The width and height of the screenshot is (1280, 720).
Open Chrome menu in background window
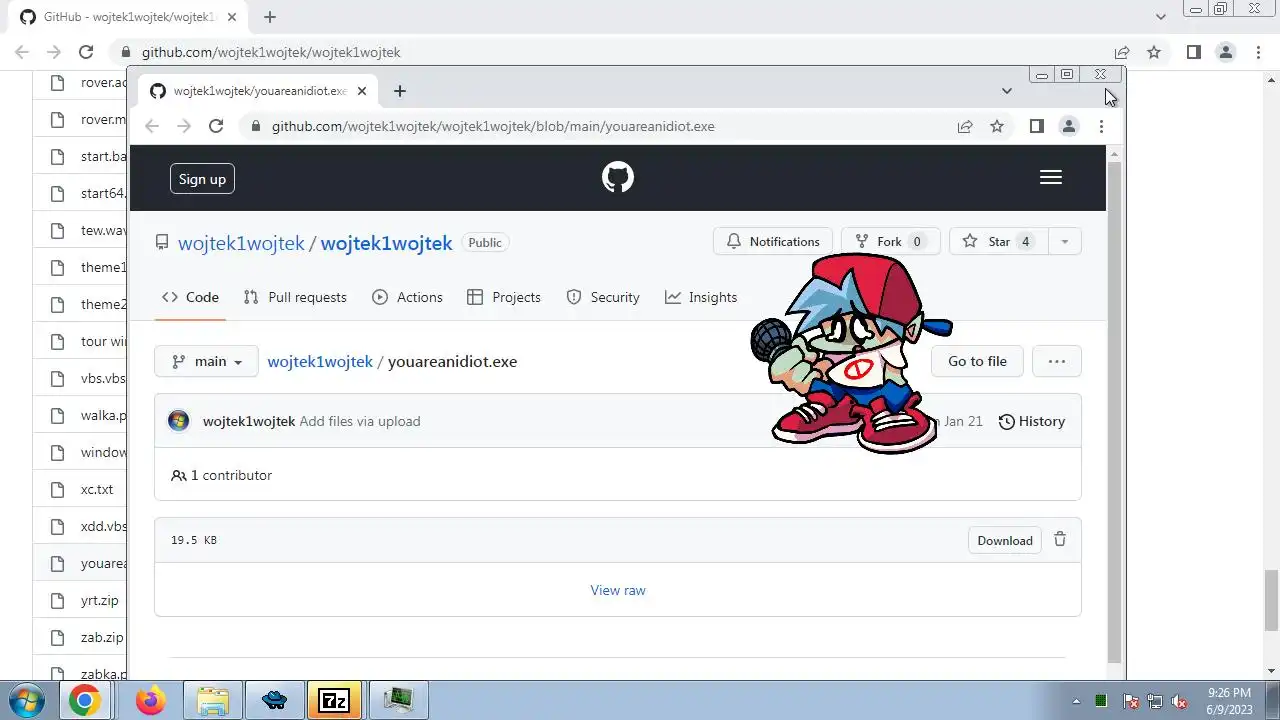(1258, 52)
